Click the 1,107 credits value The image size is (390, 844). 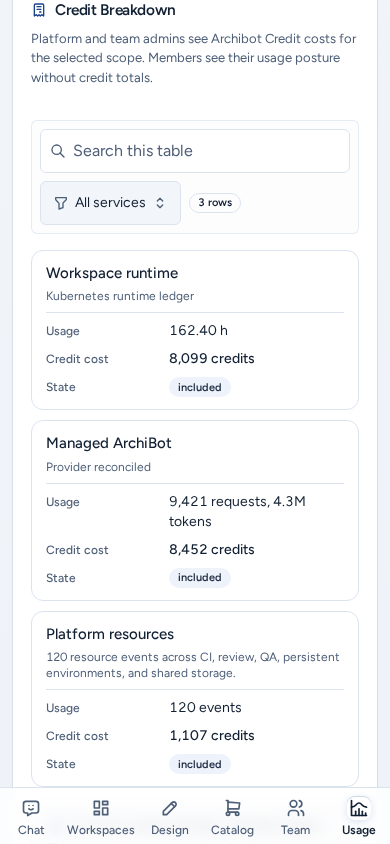click(x=212, y=736)
